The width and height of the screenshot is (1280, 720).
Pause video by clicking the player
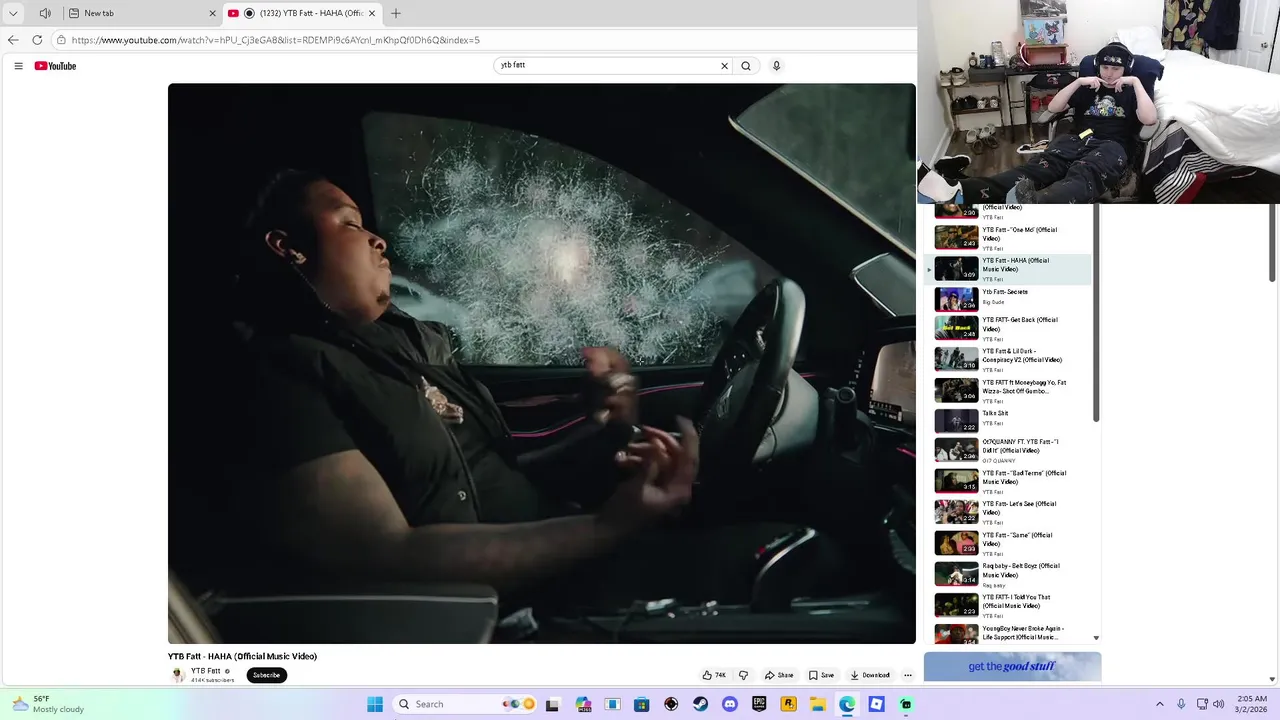pyautogui.click(x=541, y=363)
